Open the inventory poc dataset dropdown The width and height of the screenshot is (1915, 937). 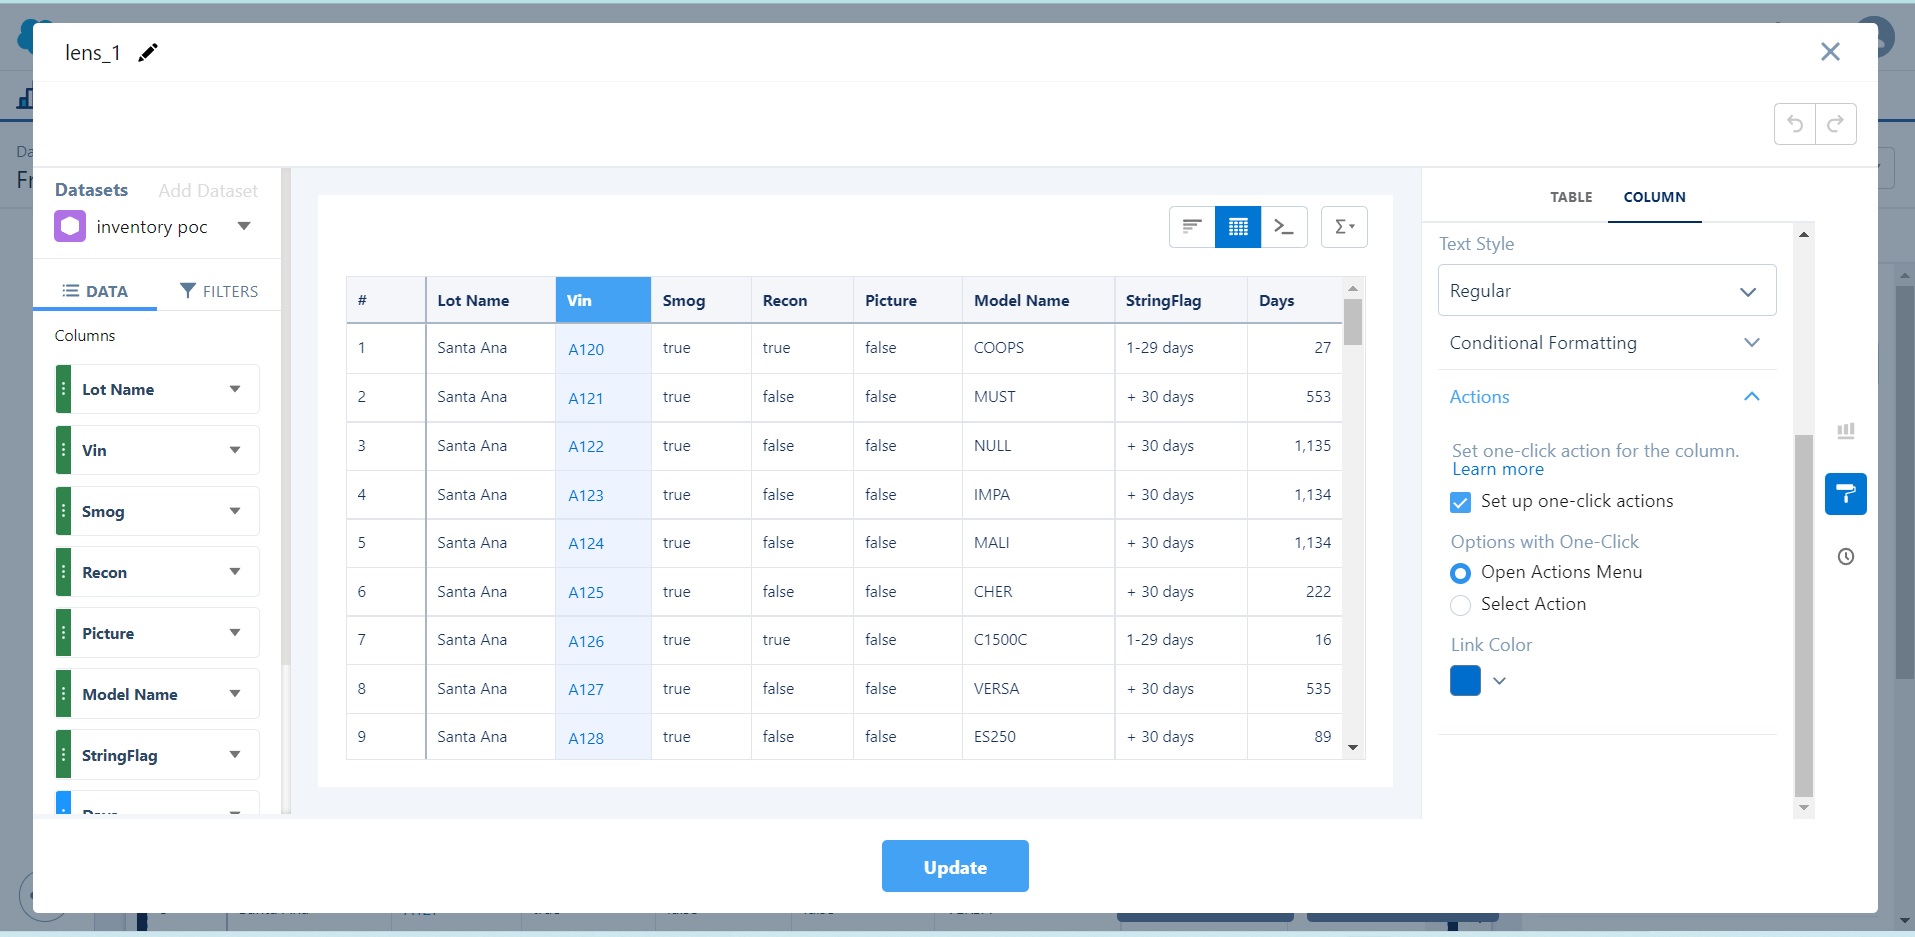pyautogui.click(x=243, y=227)
